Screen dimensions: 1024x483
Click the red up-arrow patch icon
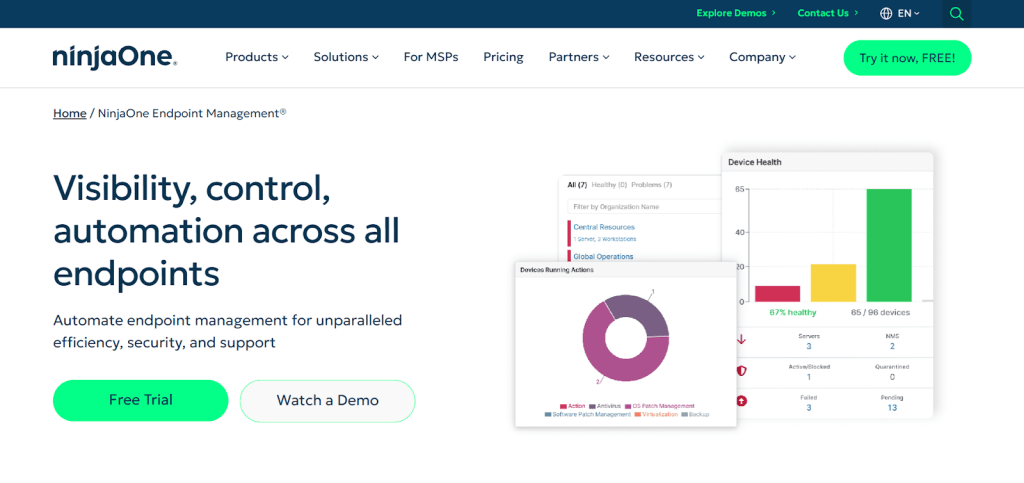741,401
